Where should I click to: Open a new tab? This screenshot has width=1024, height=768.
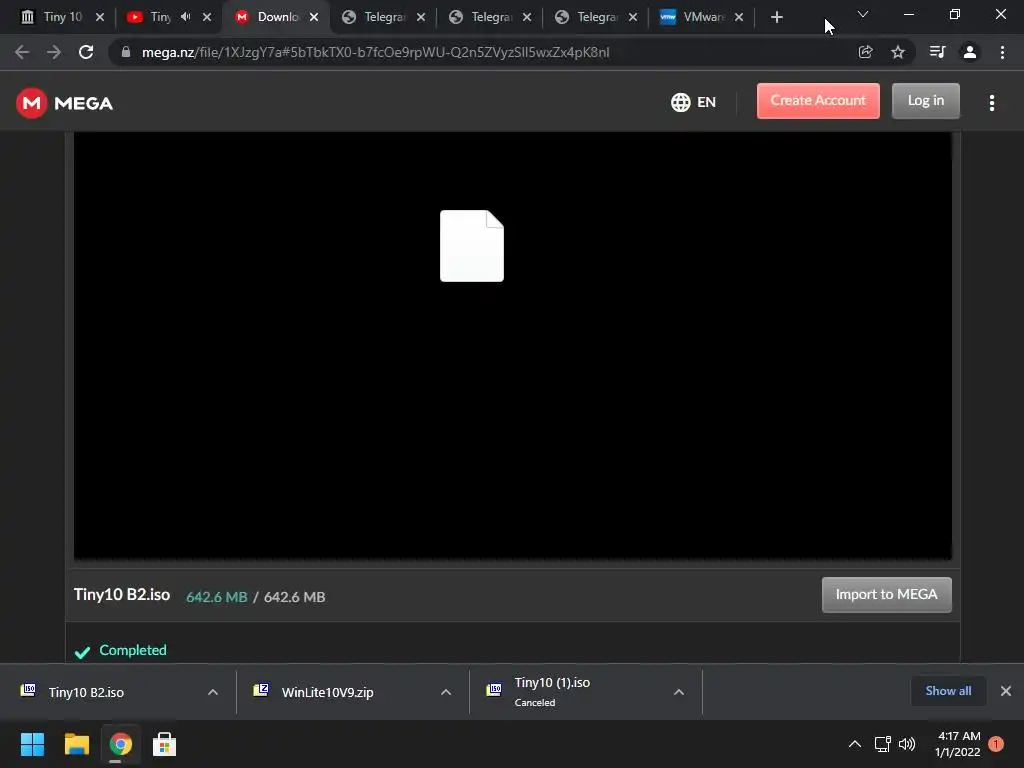(x=776, y=17)
